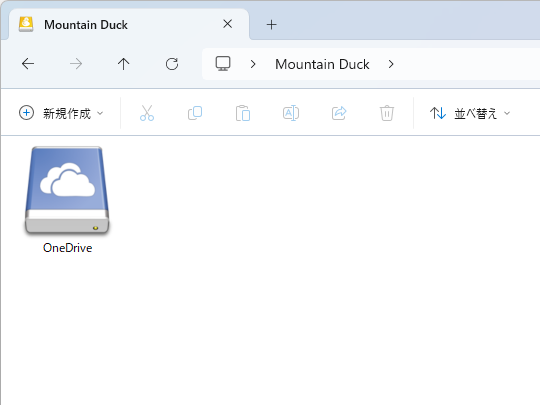Click the Delete trash can icon

tap(387, 113)
